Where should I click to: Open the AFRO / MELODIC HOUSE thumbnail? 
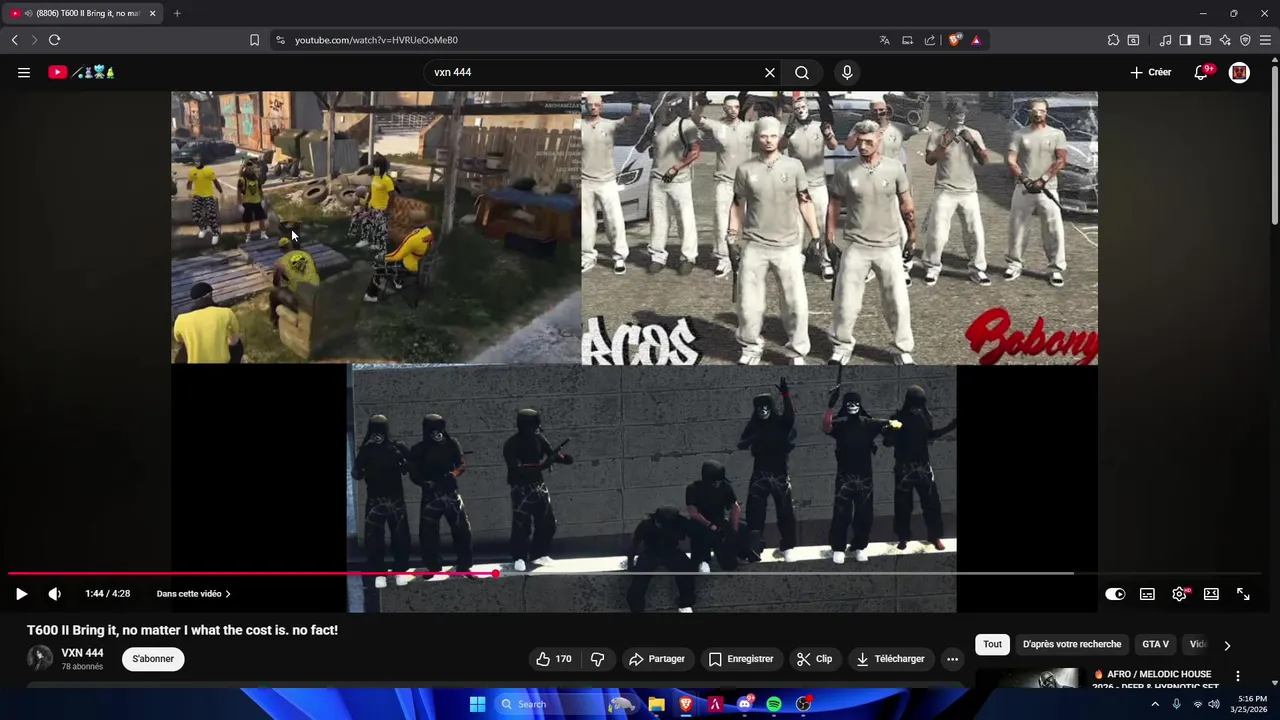click(1029, 678)
